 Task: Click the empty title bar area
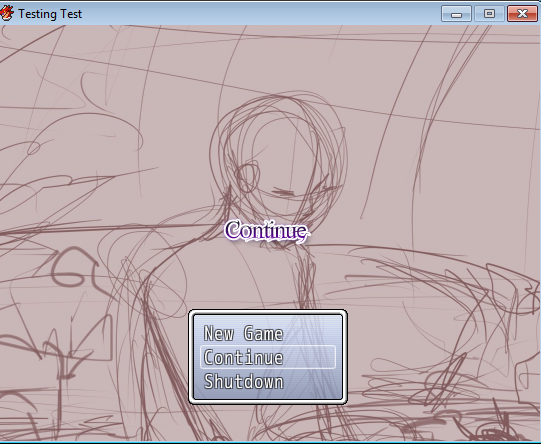point(259,14)
